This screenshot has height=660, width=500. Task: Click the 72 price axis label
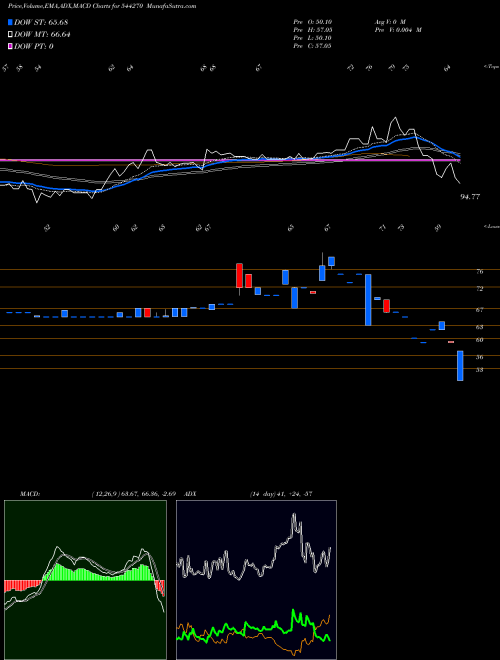(x=479, y=289)
